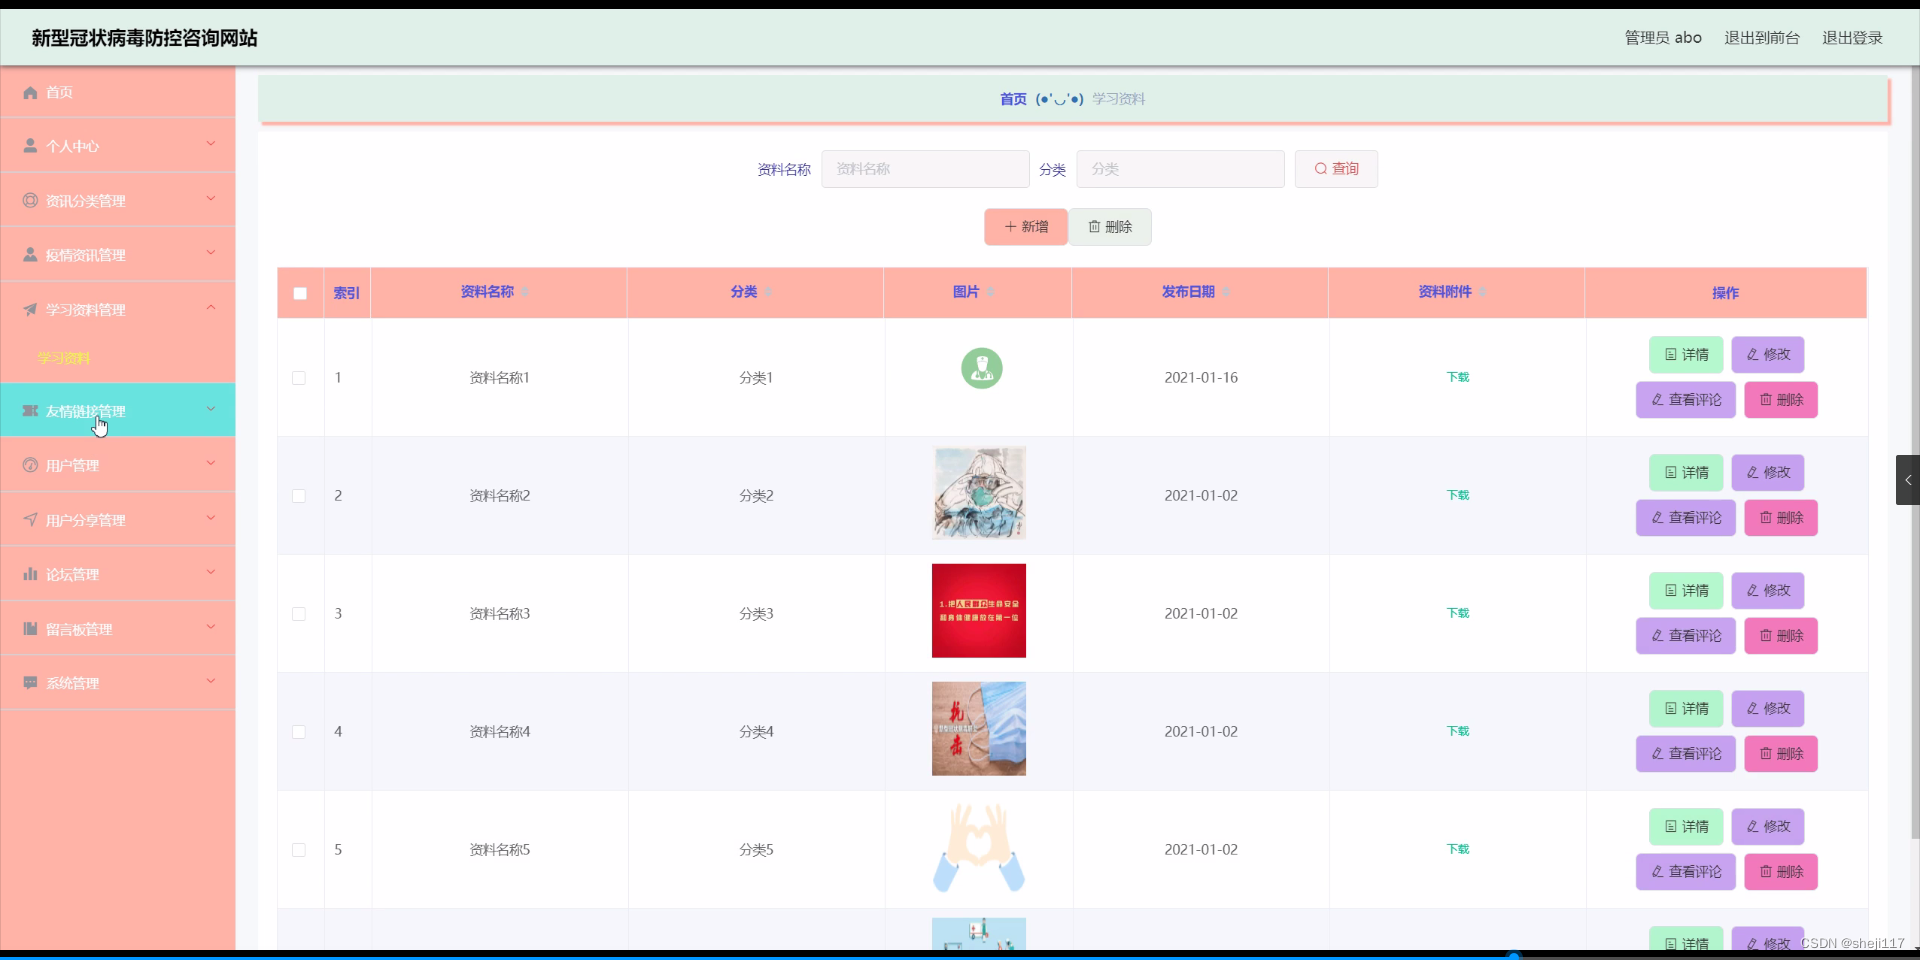Screen dimensions: 1920x960
Task: Sort by 资料名称 column sort arrows
Action: coord(524,292)
